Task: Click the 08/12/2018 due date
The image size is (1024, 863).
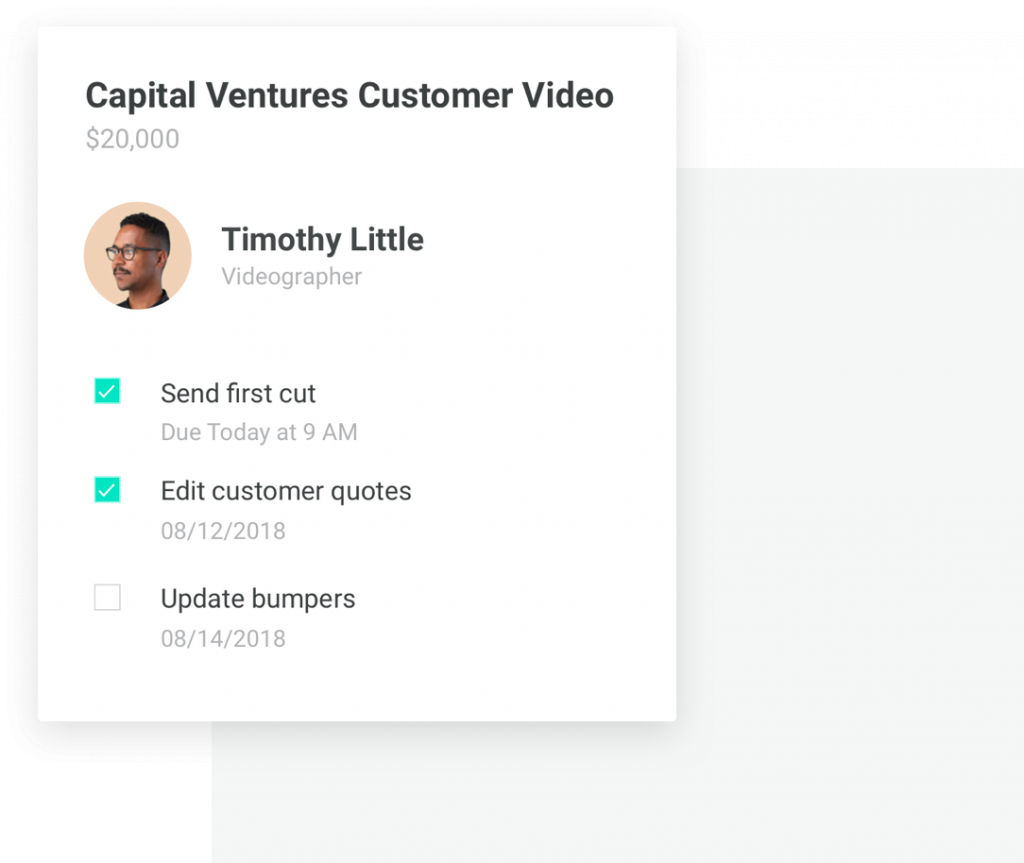Action: (223, 531)
